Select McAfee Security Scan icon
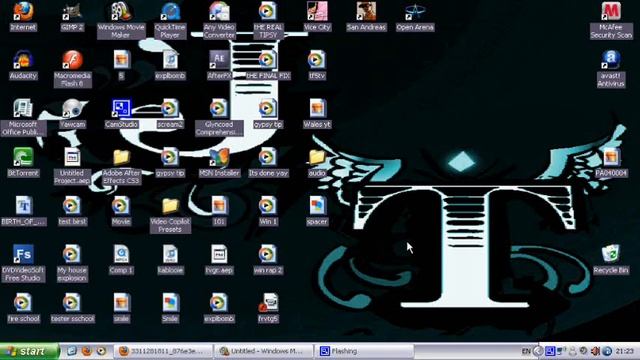The height and width of the screenshot is (360, 640). click(x=611, y=20)
